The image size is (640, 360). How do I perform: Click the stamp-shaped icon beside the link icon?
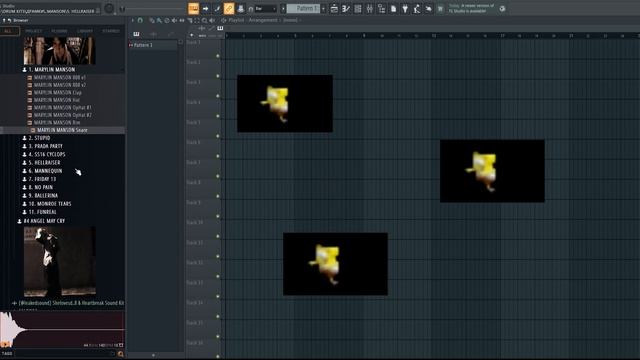241,9
